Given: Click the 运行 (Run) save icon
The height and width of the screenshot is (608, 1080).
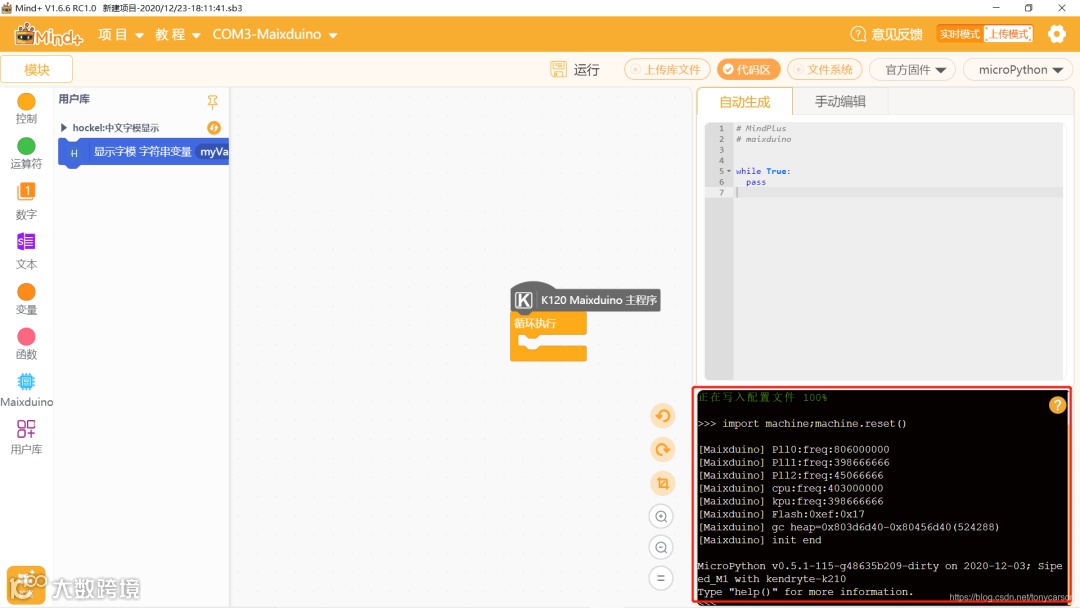Looking at the screenshot, I should click(x=558, y=69).
